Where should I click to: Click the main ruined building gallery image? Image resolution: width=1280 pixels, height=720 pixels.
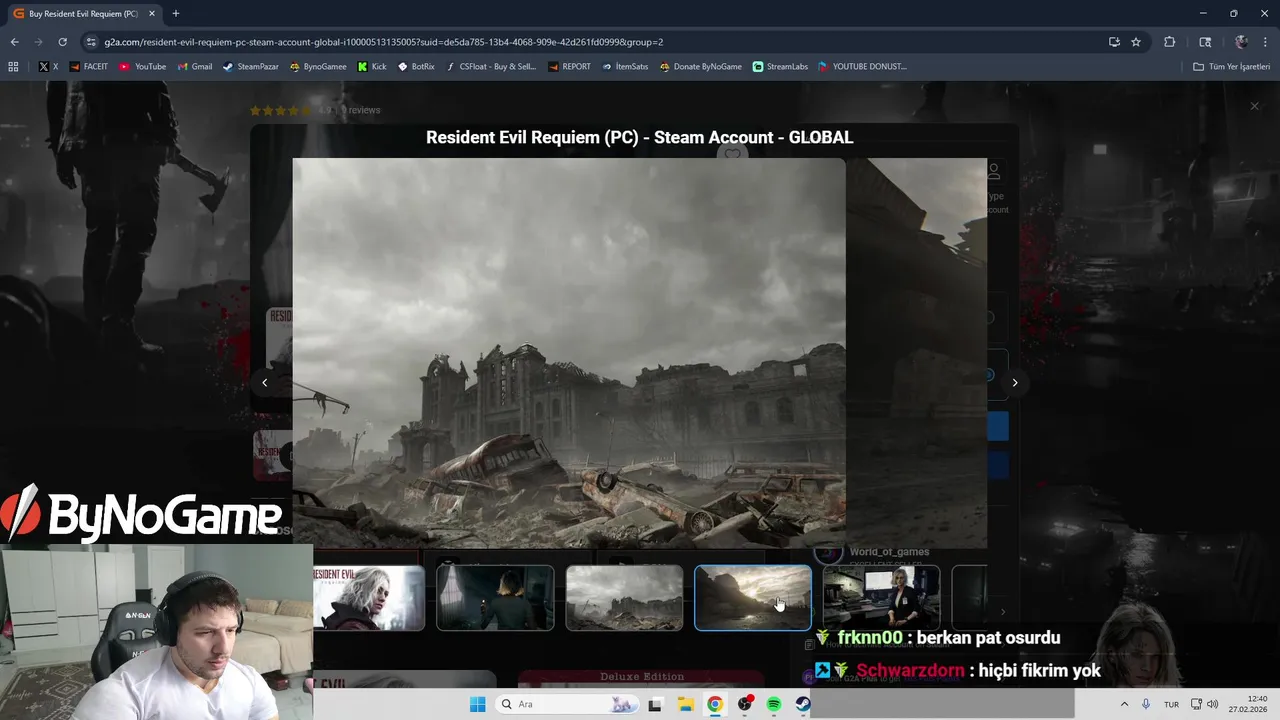click(x=569, y=353)
